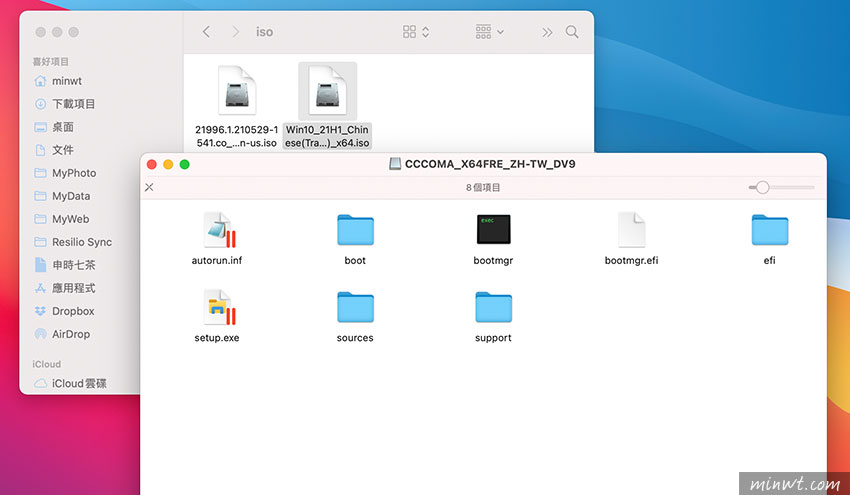Open the efi folder
850x495 pixels.
(x=770, y=230)
